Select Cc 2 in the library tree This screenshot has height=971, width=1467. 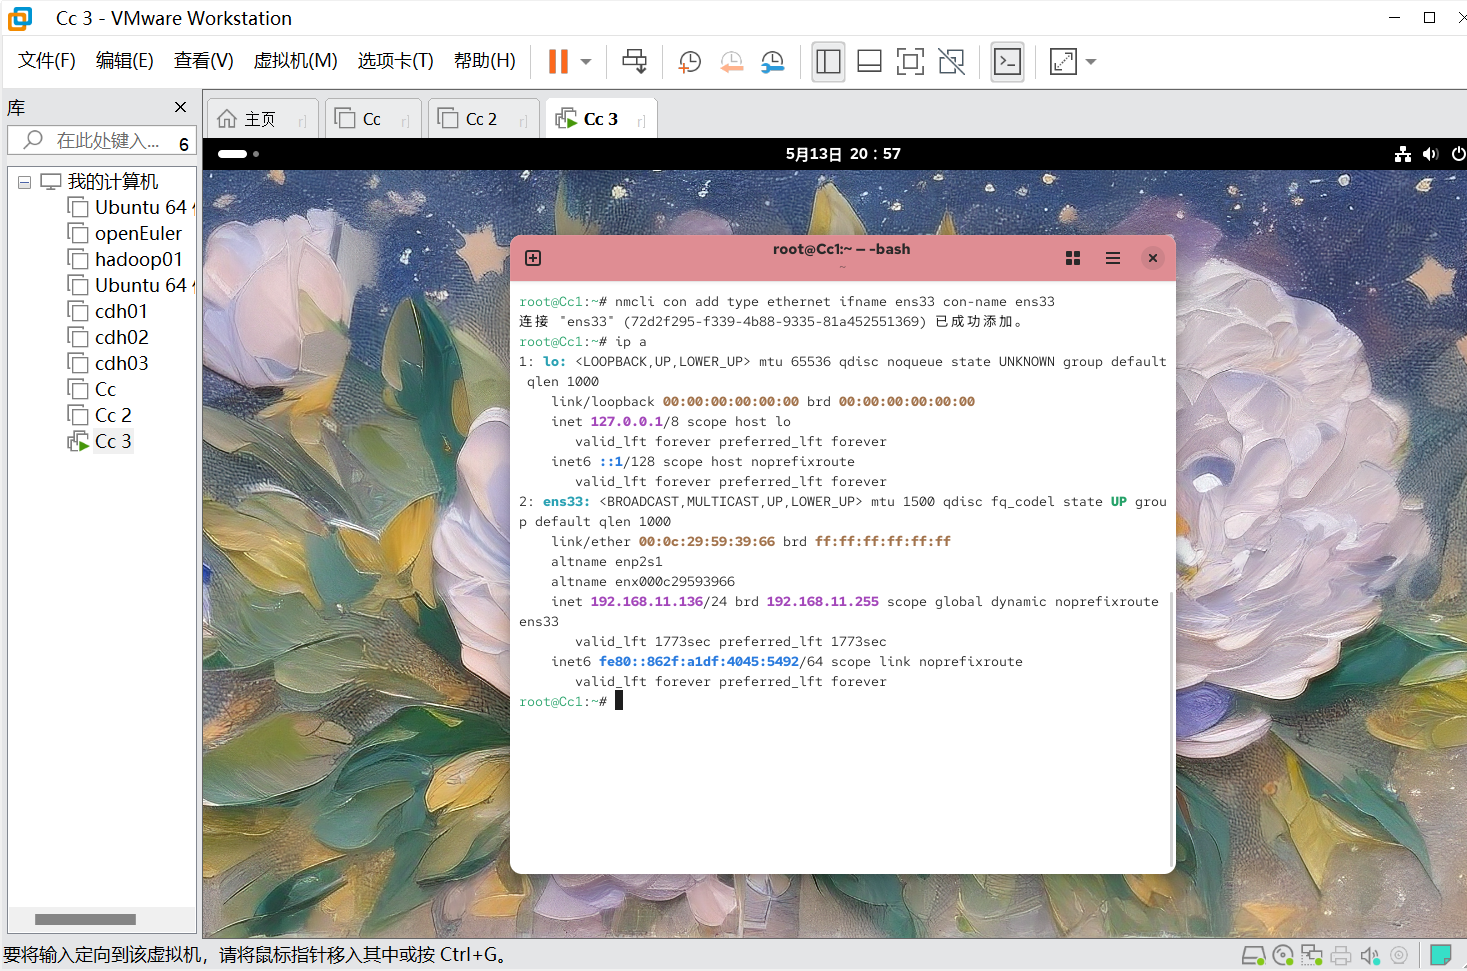tap(113, 415)
